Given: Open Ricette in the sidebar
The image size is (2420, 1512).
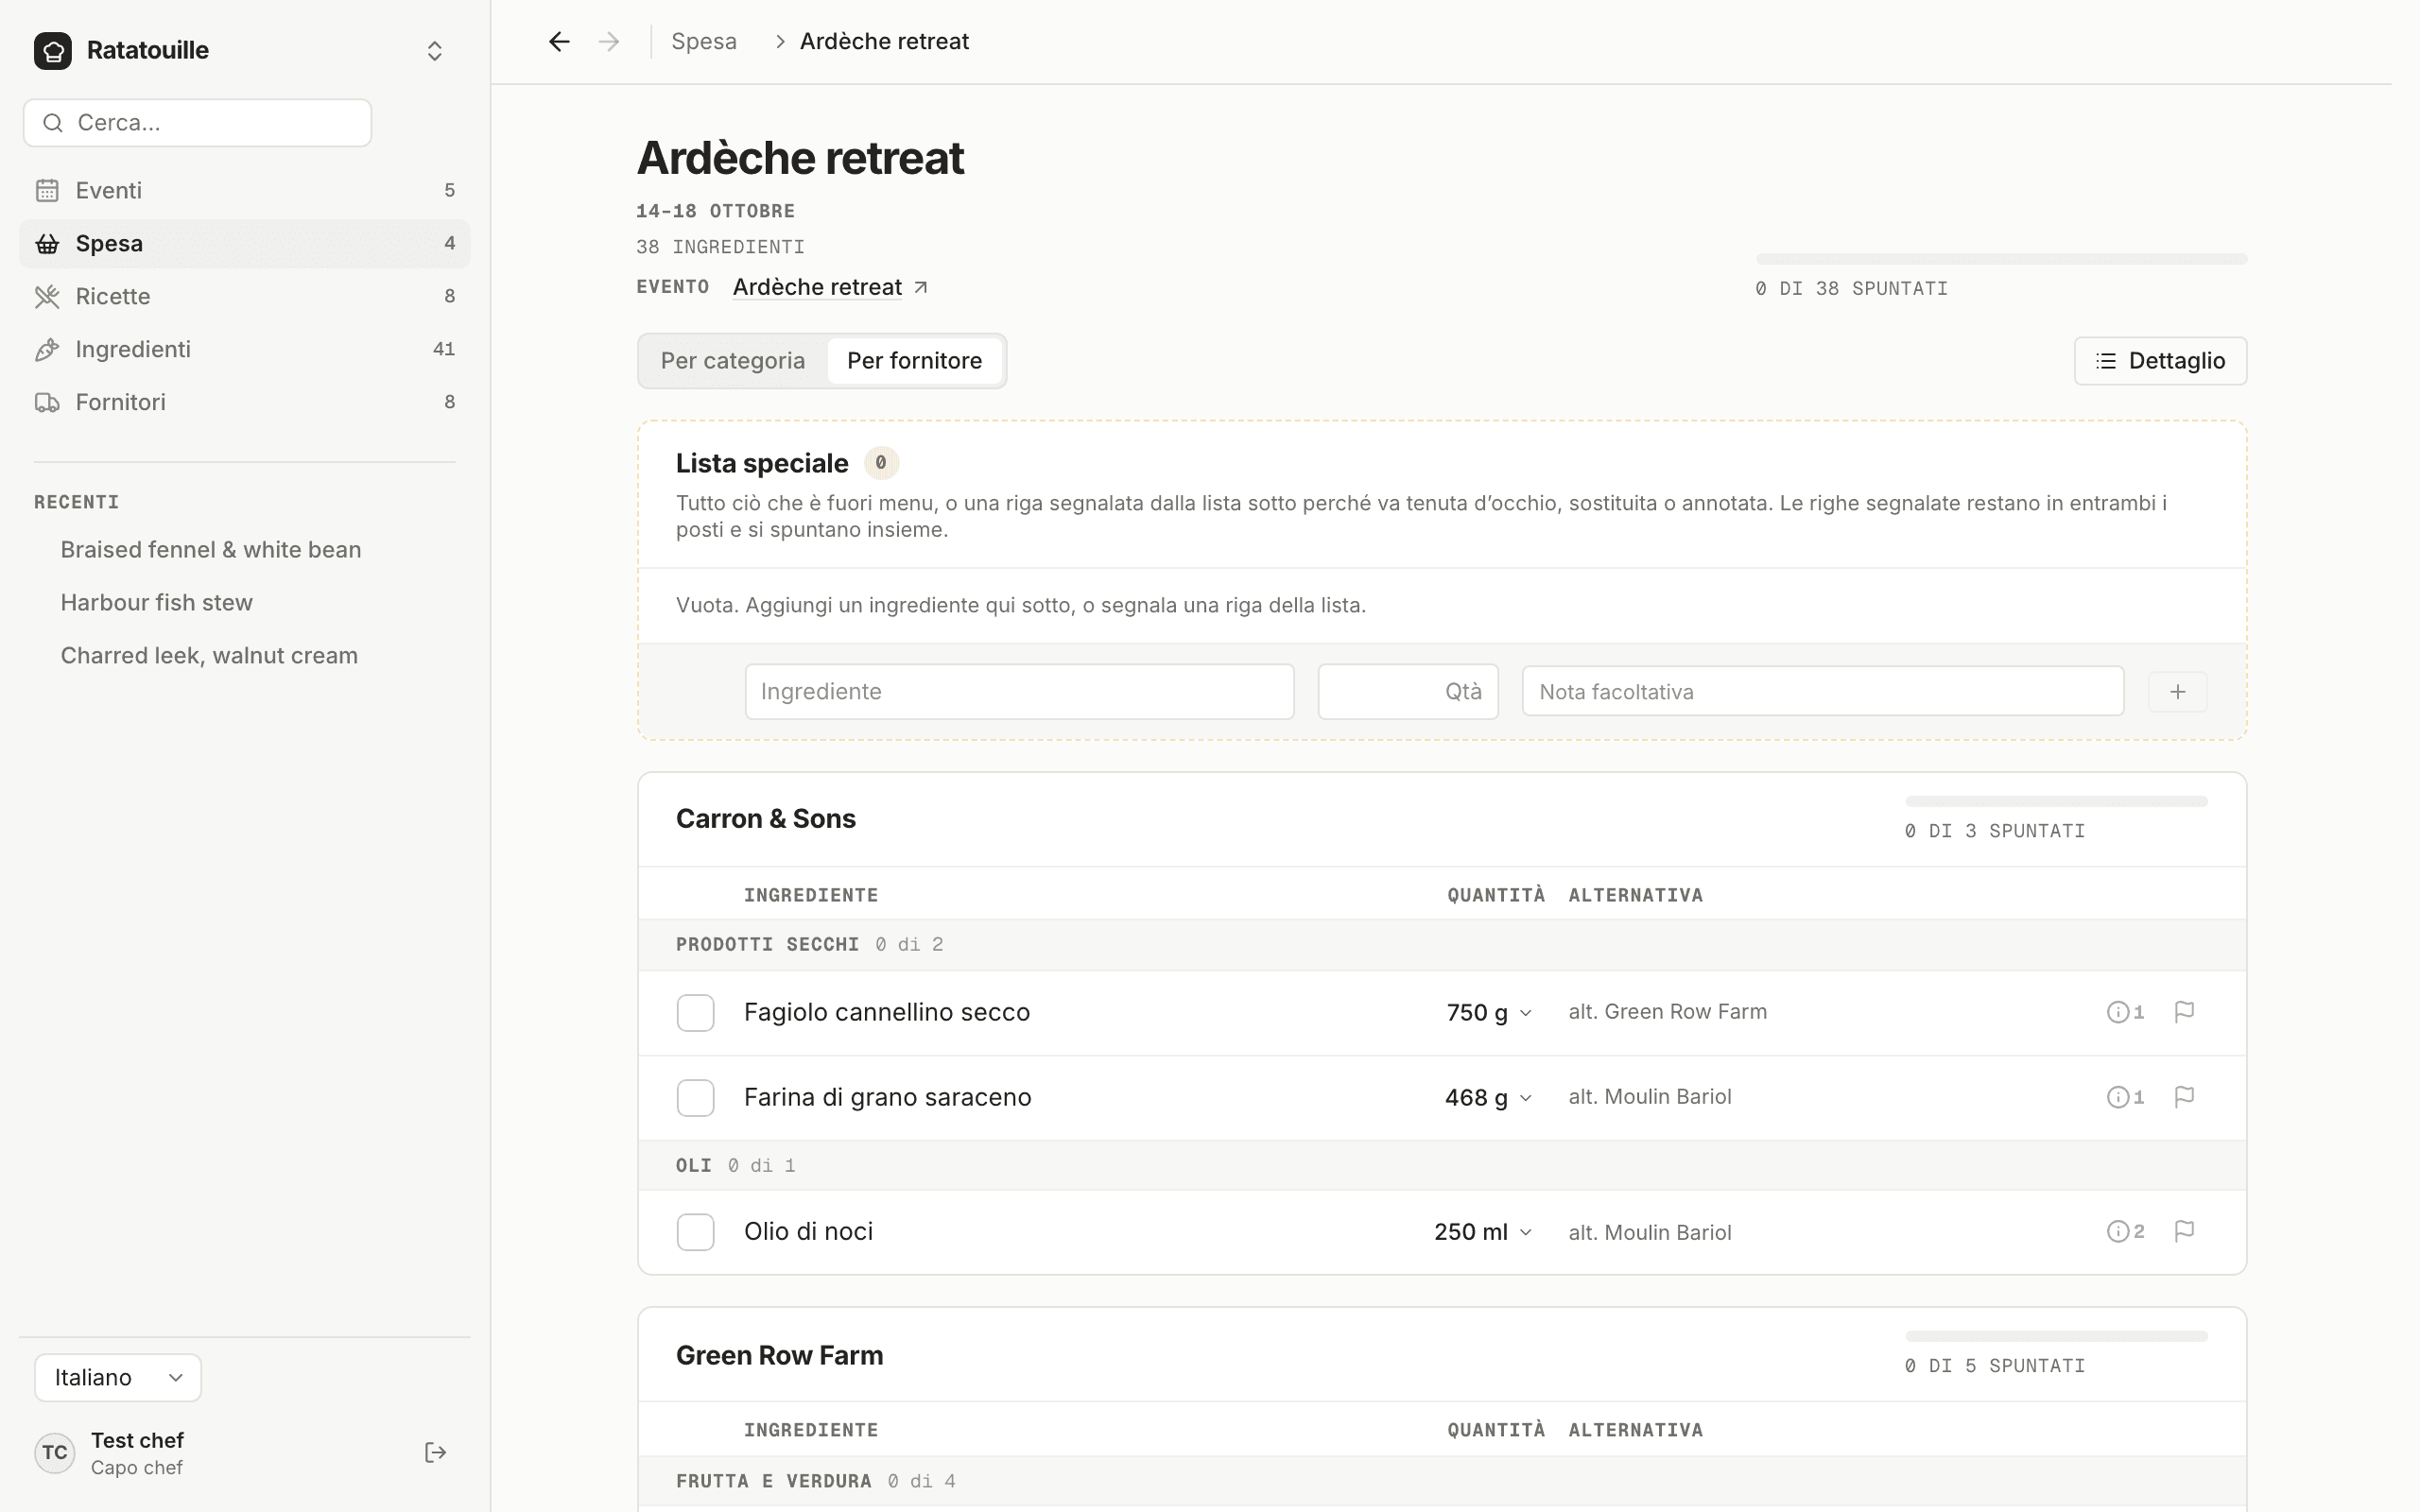Looking at the screenshot, I should [244, 296].
